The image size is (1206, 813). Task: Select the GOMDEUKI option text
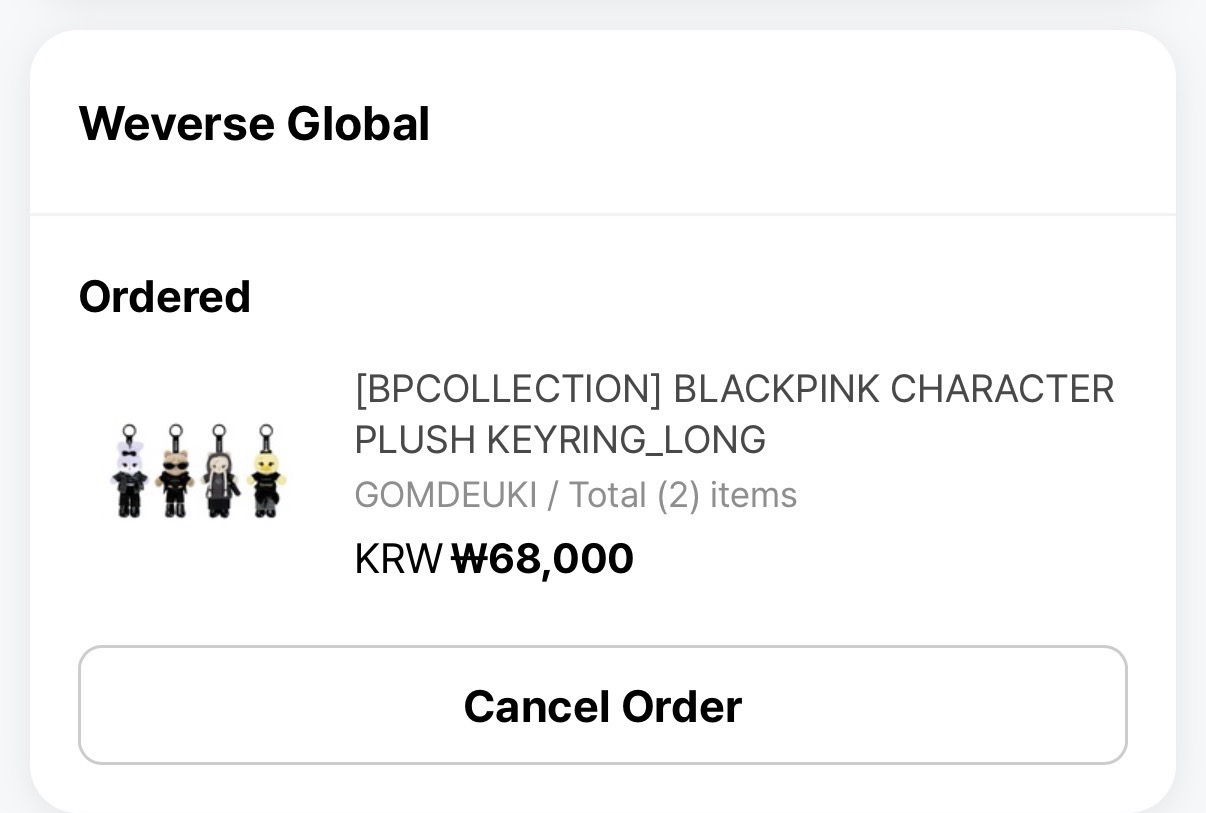pos(445,495)
